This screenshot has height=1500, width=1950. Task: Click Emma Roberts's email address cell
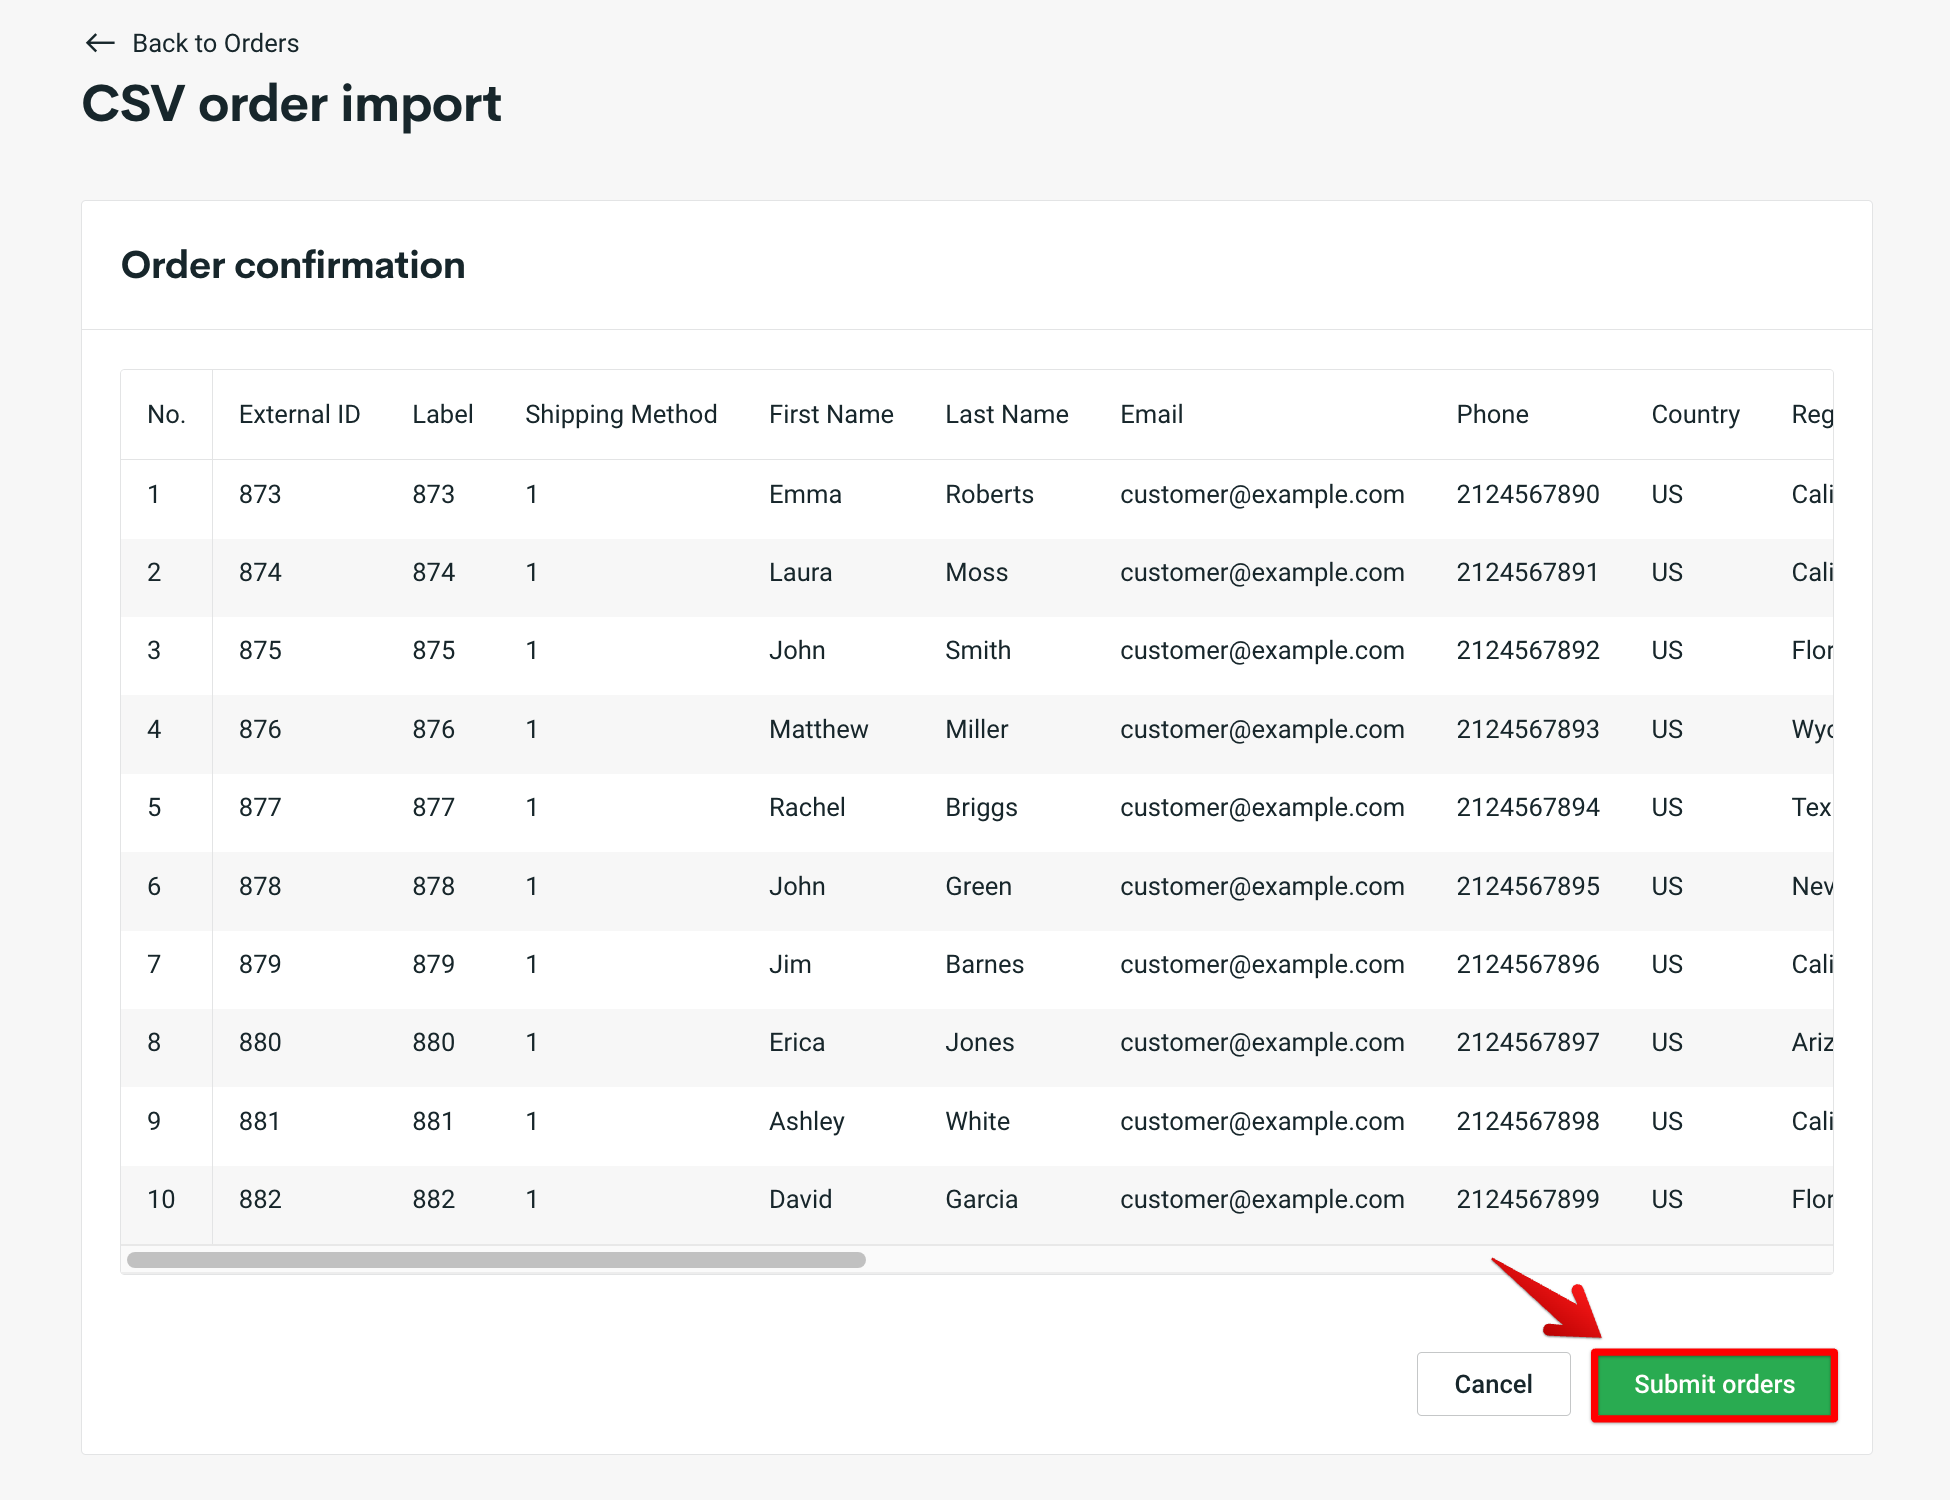pos(1263,494)
